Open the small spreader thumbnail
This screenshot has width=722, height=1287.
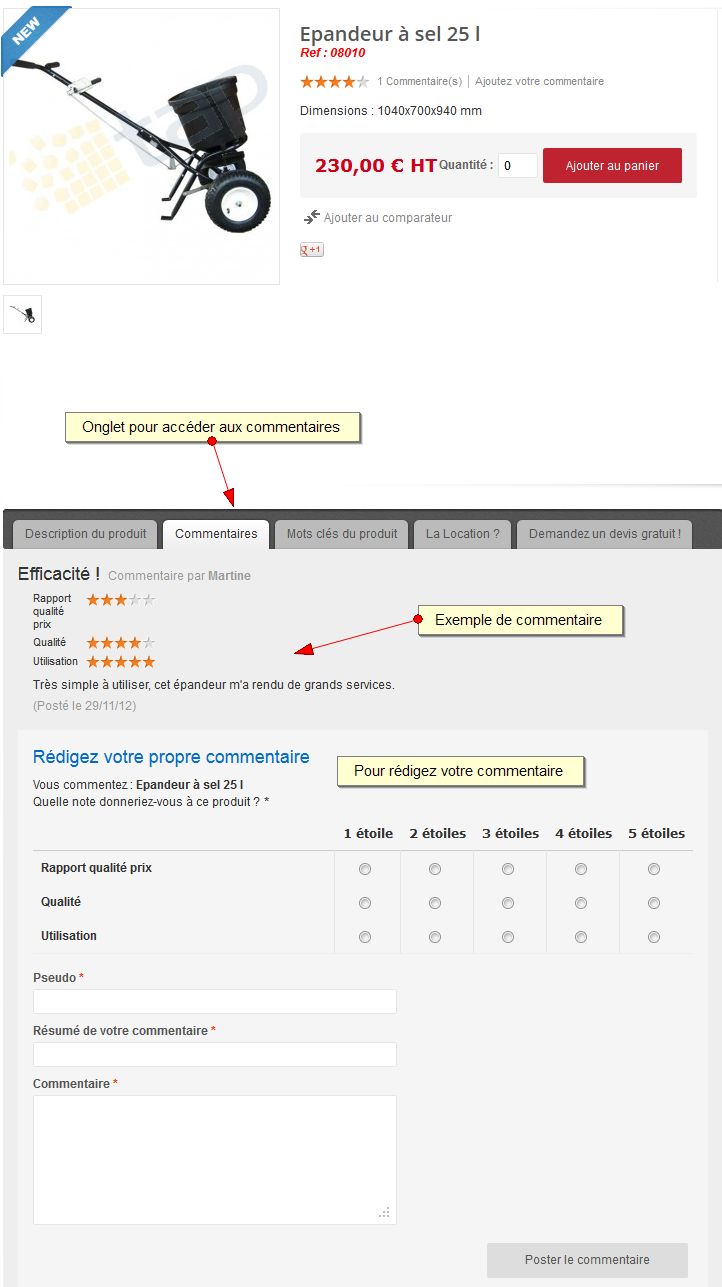[22, 315]
